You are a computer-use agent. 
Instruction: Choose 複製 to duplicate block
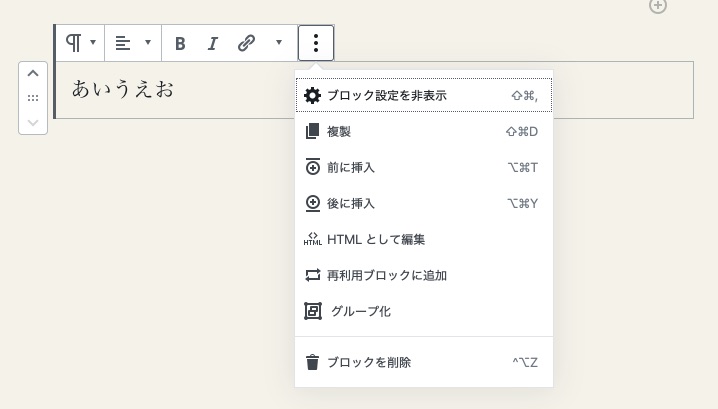[424, 131]
